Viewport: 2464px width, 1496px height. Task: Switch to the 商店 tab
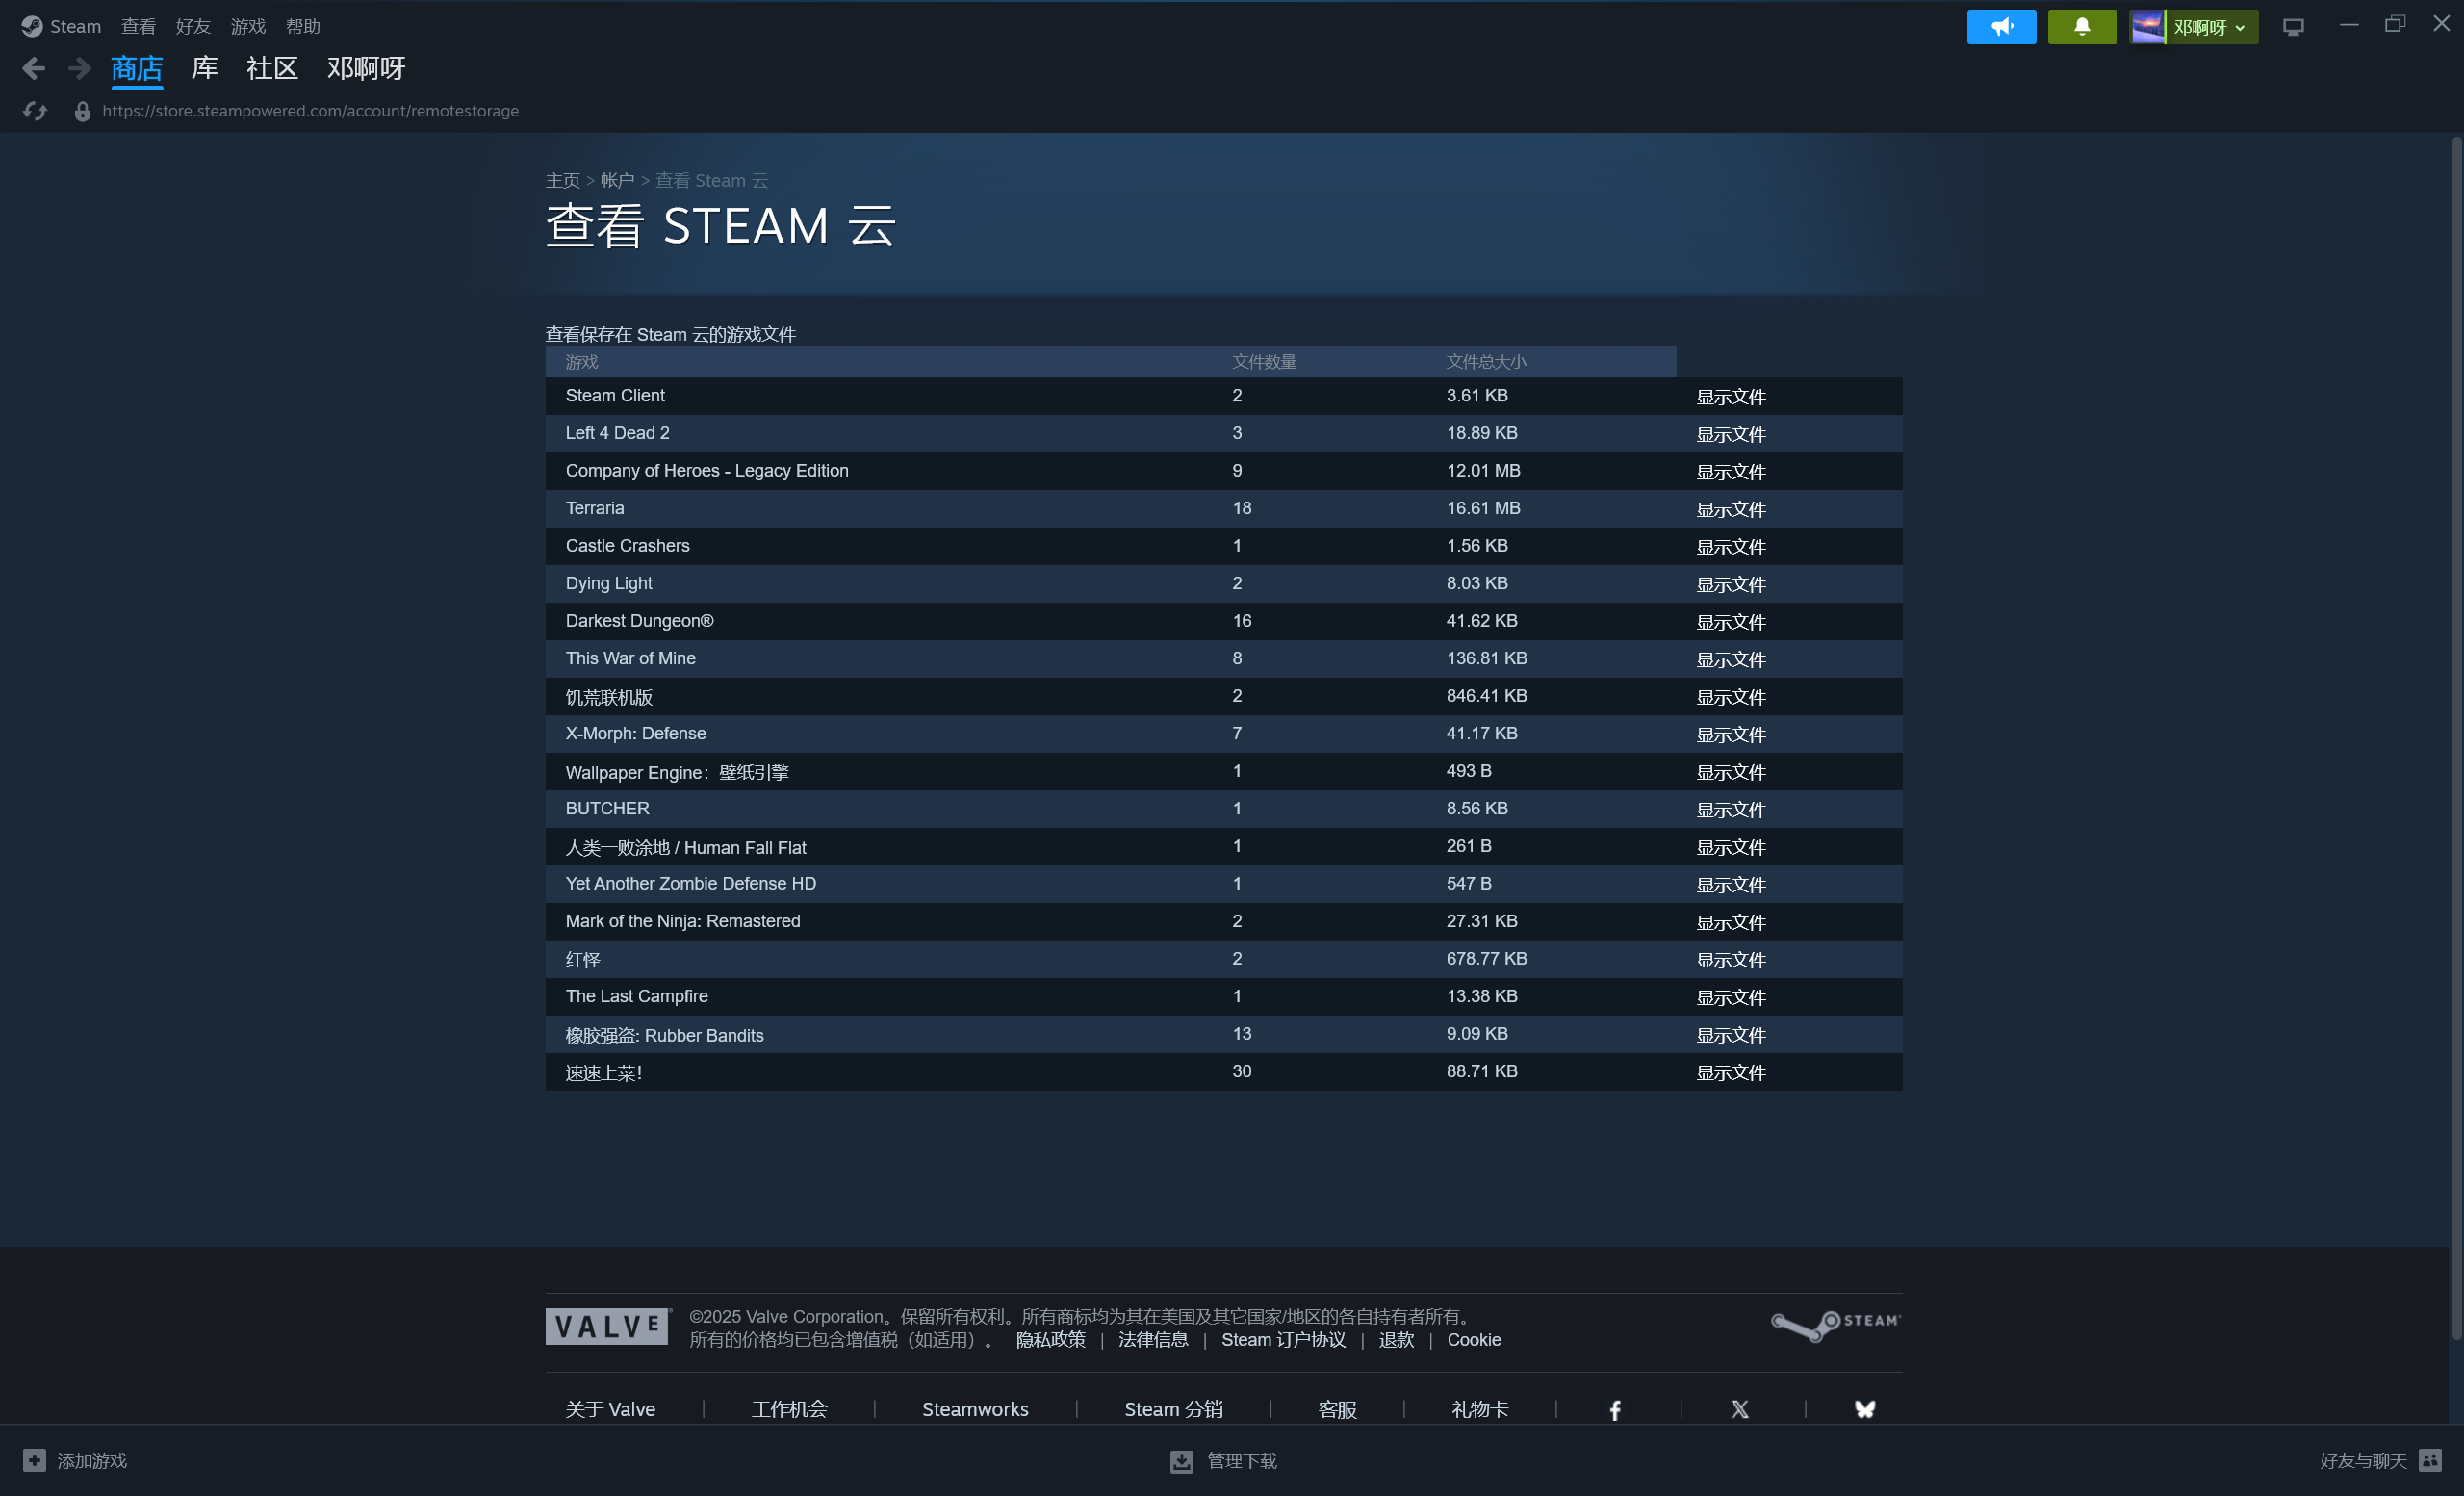click(x=137, y=68)
